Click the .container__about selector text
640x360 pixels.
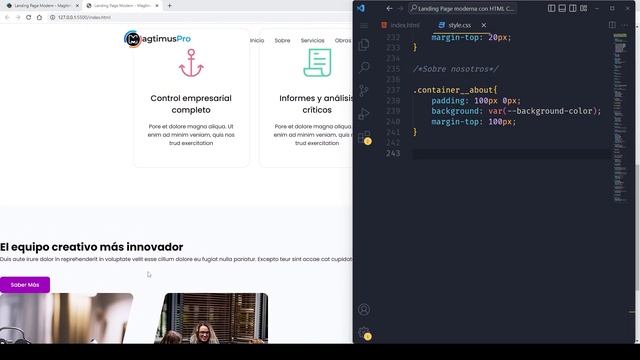tap(454, 90)
